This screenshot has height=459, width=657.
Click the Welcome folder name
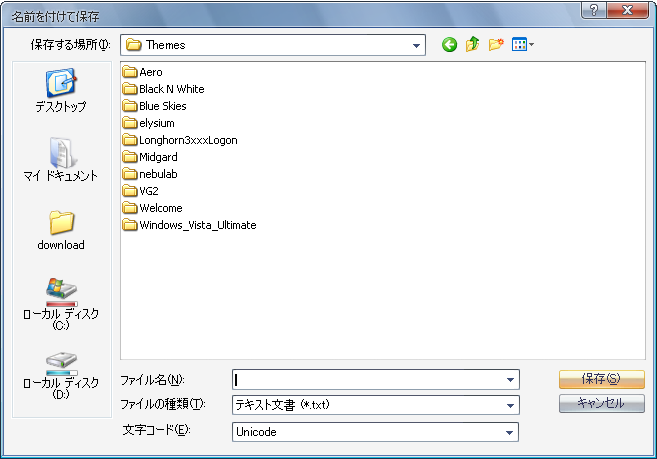(161, 208)
